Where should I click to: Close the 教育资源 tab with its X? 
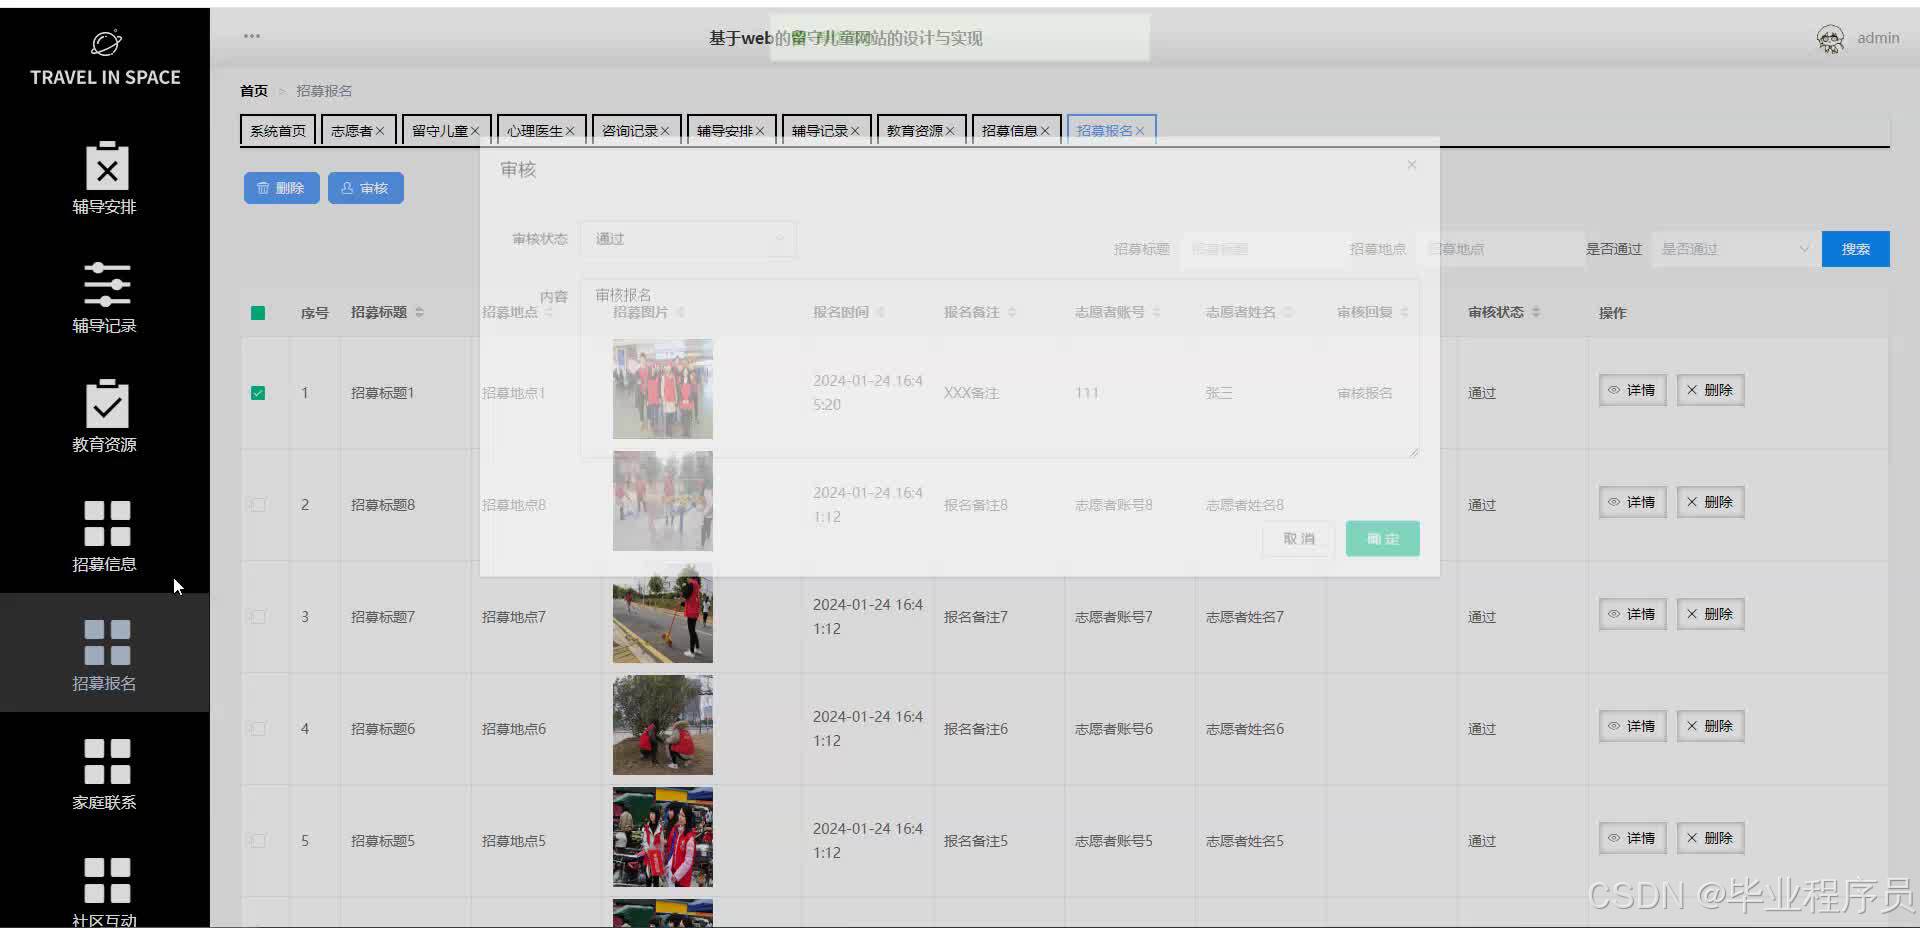click(x=950, y=131)
